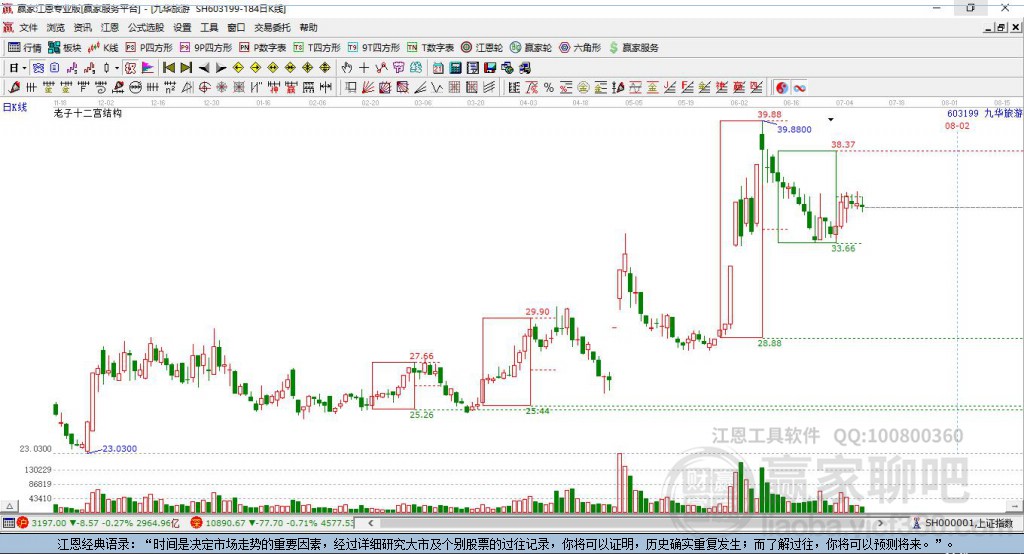Click the 深 index status indicator

point(197,523)
